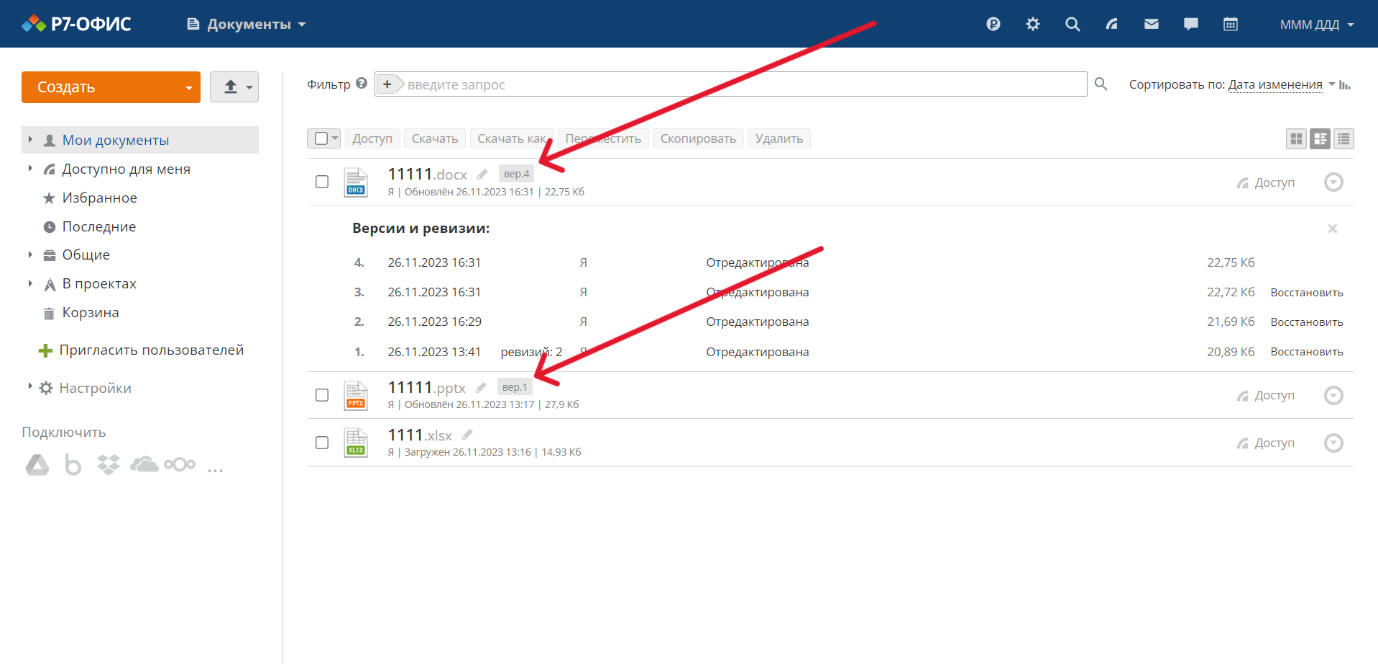Open the calendar icon in header

coord(1231,24)
